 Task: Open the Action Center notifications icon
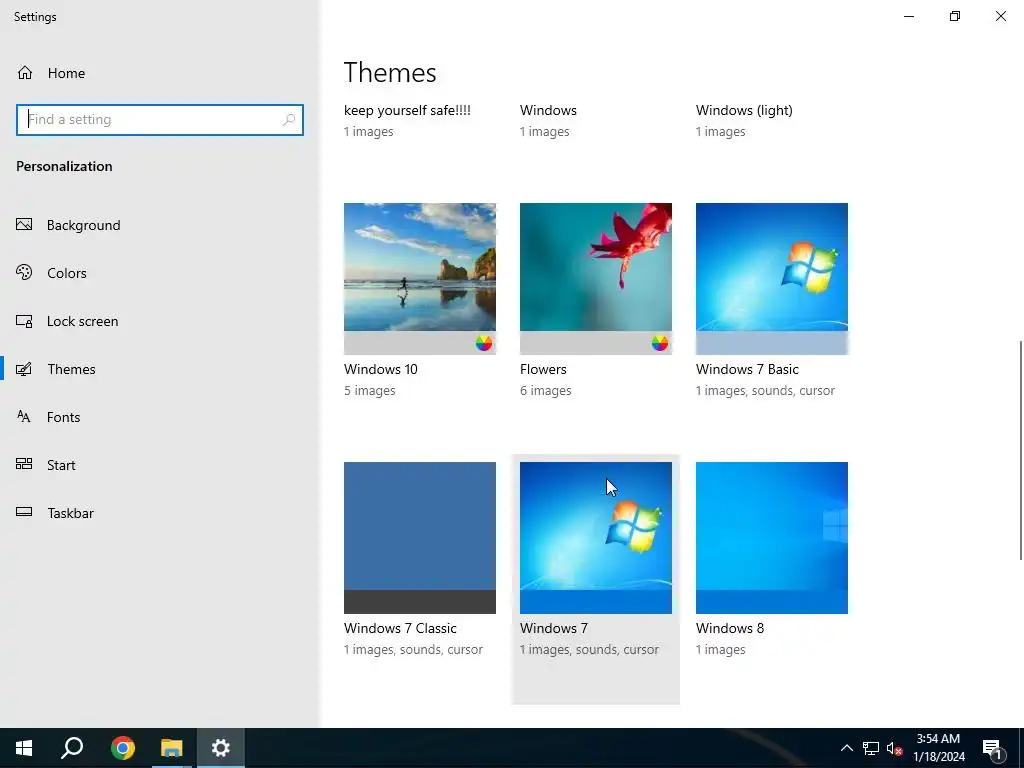pyautogui.click(x=993, y=749)
